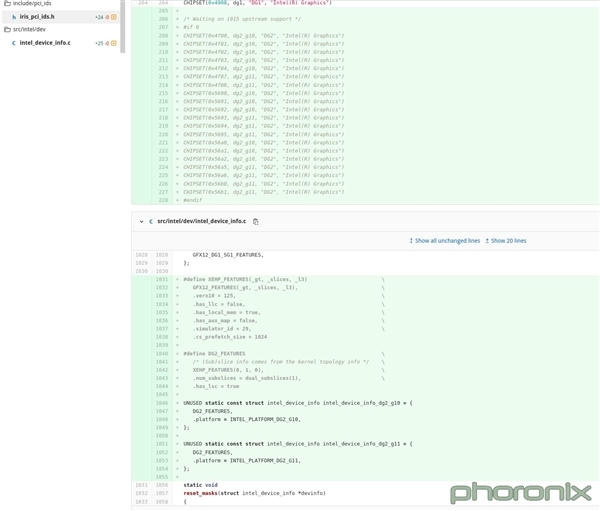This screenshot has height=511, width=600.
Task: Open iris_pci_ids.h in the file tree
Action: tap(37, 17)
